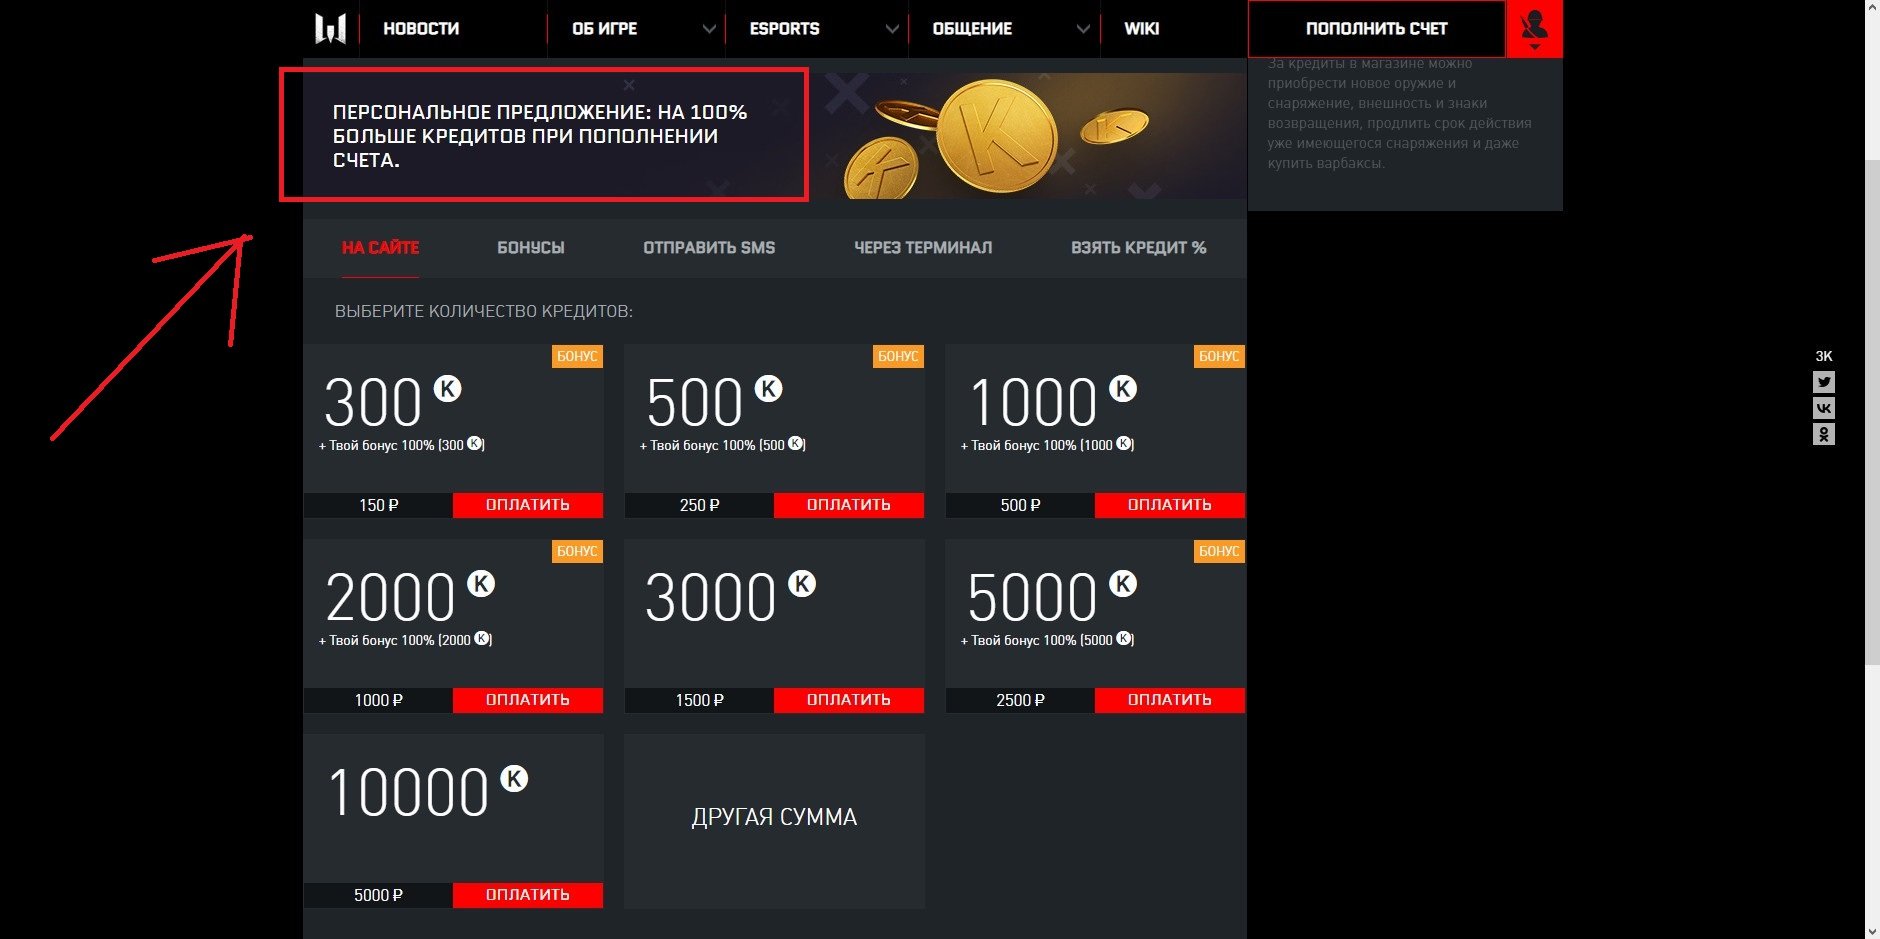The image size is (1880, 939).
Task: Share via the VK icon
Action: pos(1824,408)
